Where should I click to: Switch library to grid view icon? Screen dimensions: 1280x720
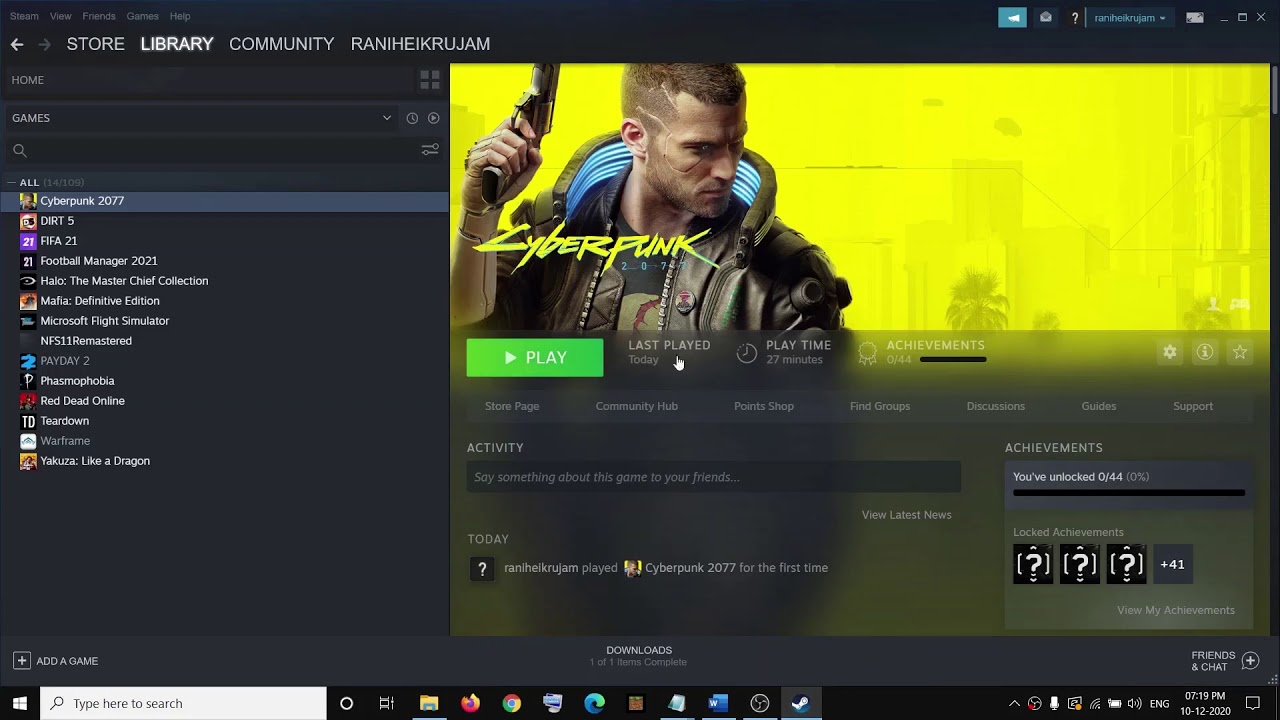coord(430,80)
